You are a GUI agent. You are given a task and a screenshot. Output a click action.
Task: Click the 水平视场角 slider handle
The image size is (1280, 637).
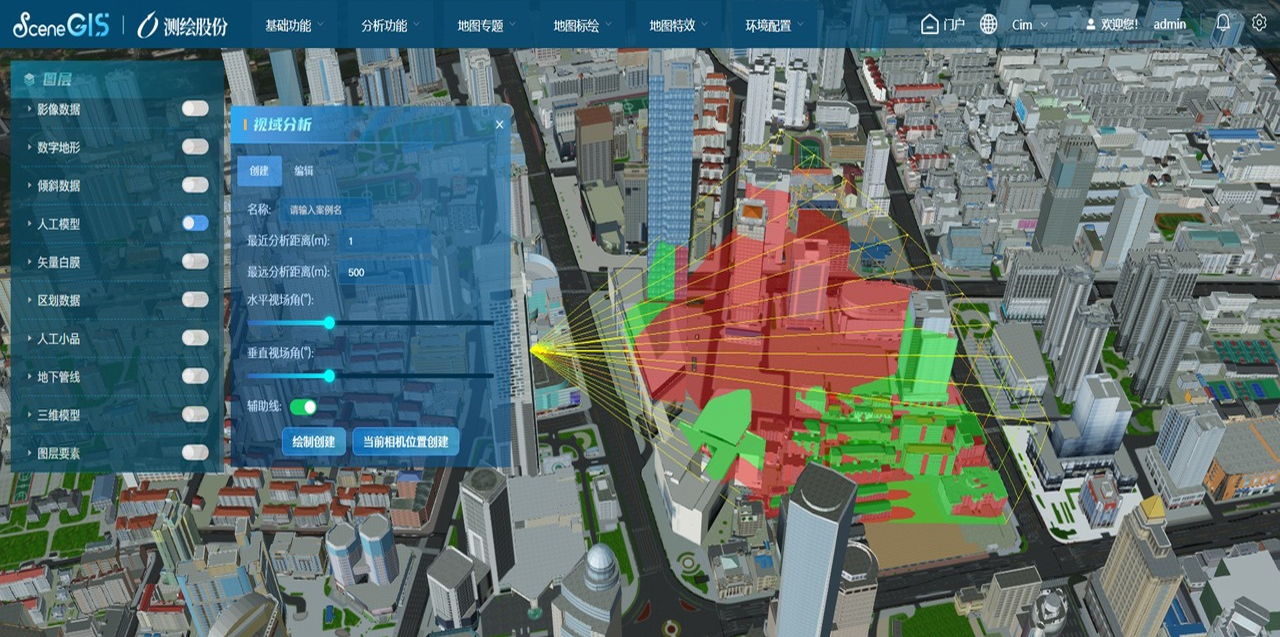point(329,322)
